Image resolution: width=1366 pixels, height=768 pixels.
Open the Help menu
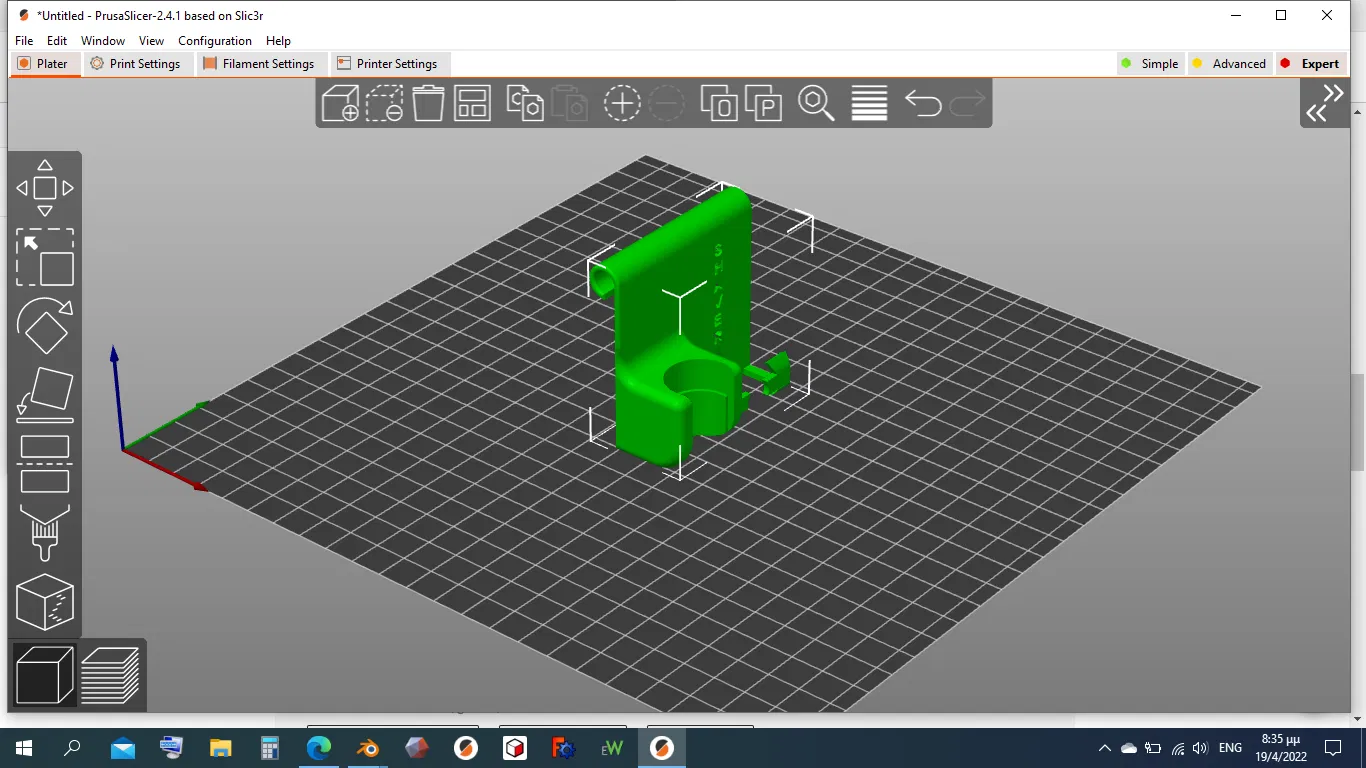(x=278, y=41)
